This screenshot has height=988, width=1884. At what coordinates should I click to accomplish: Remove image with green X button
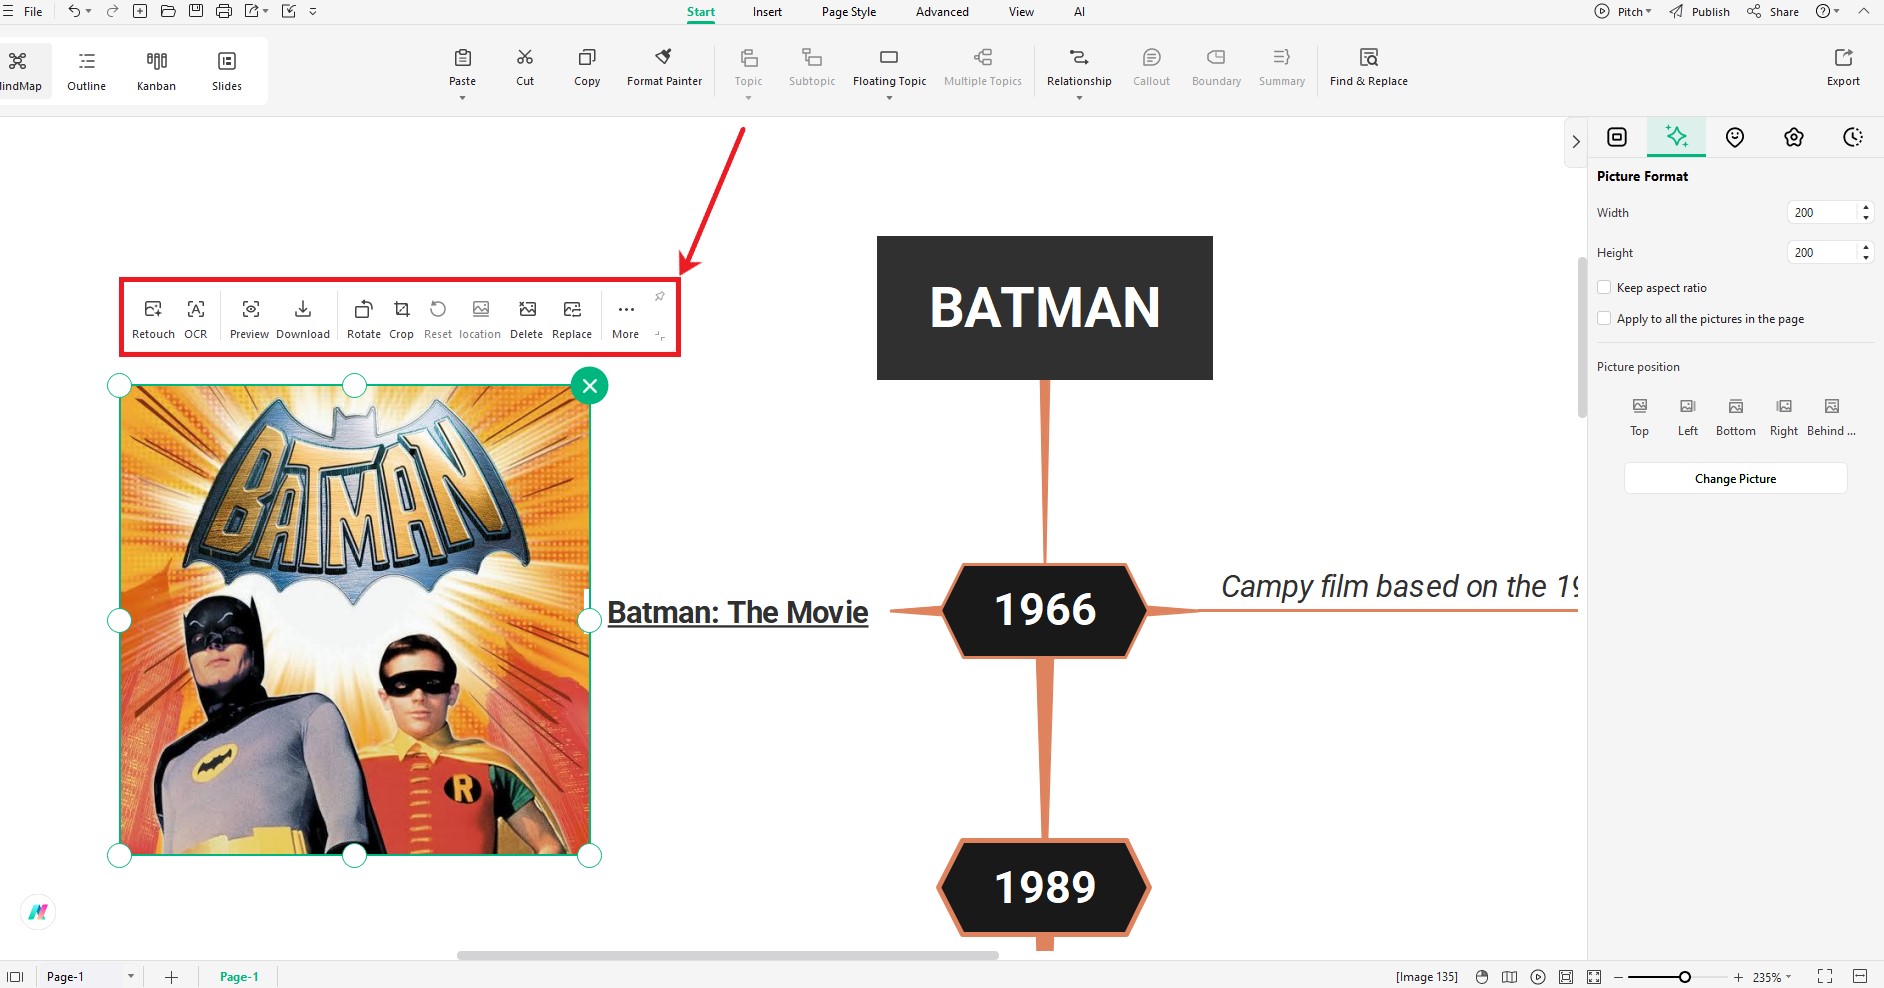(x=590, y=385)
